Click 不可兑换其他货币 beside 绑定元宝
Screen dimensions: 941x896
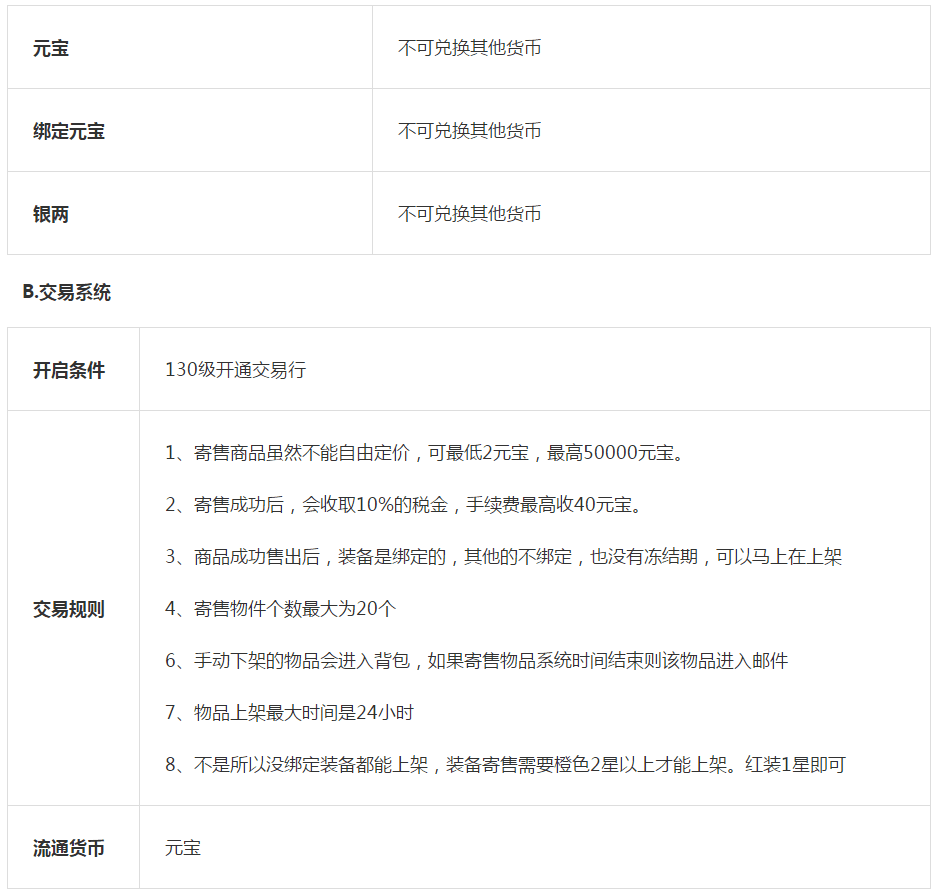[x=470, y=130]
